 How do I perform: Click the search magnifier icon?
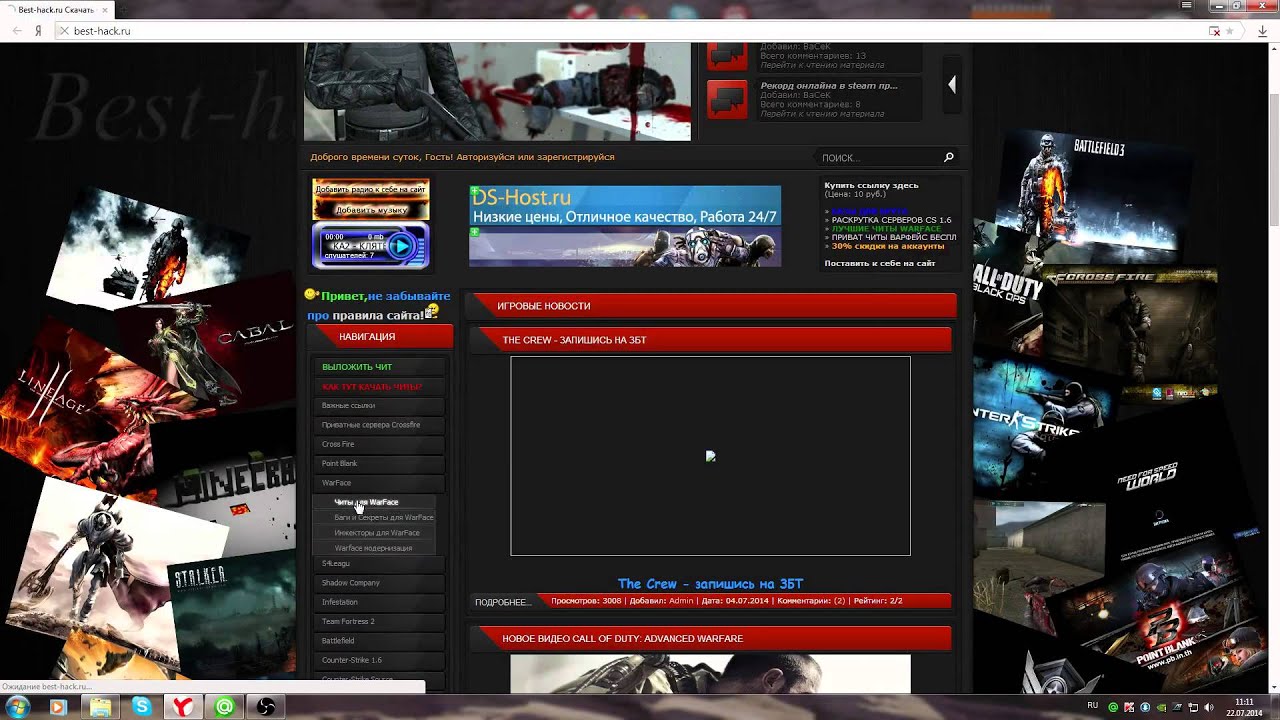[x=949, y=157]
